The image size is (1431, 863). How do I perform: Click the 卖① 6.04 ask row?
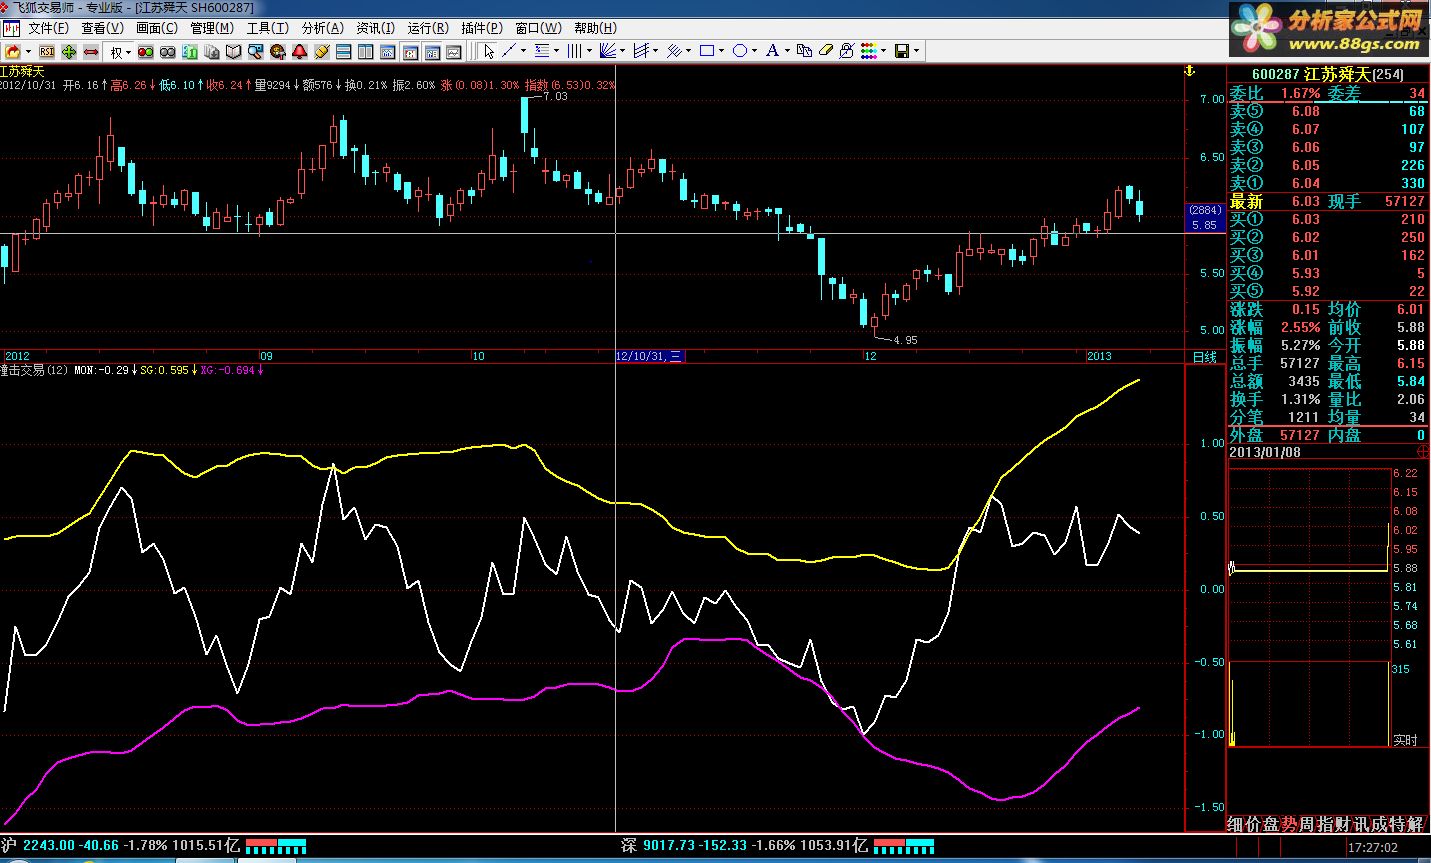[x=1328, y=183]
